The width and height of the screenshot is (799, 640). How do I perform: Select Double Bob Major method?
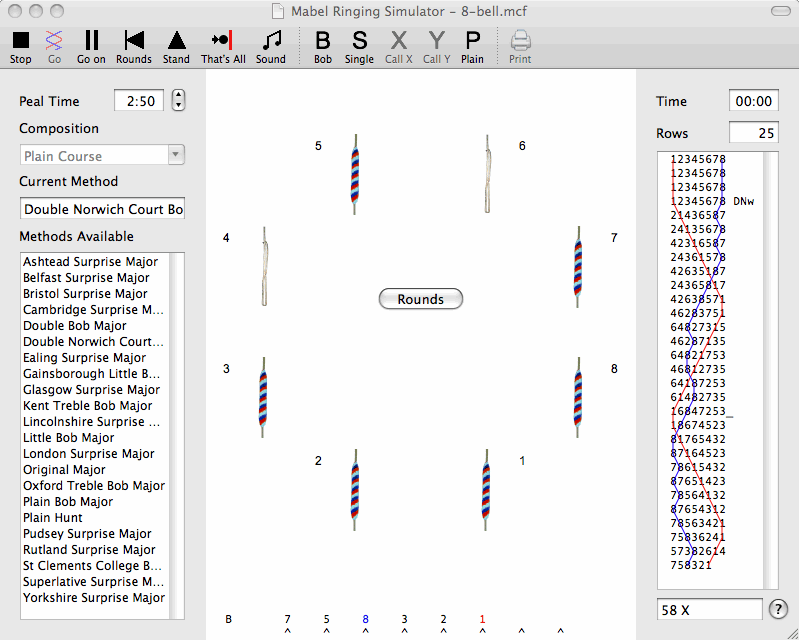74,326
